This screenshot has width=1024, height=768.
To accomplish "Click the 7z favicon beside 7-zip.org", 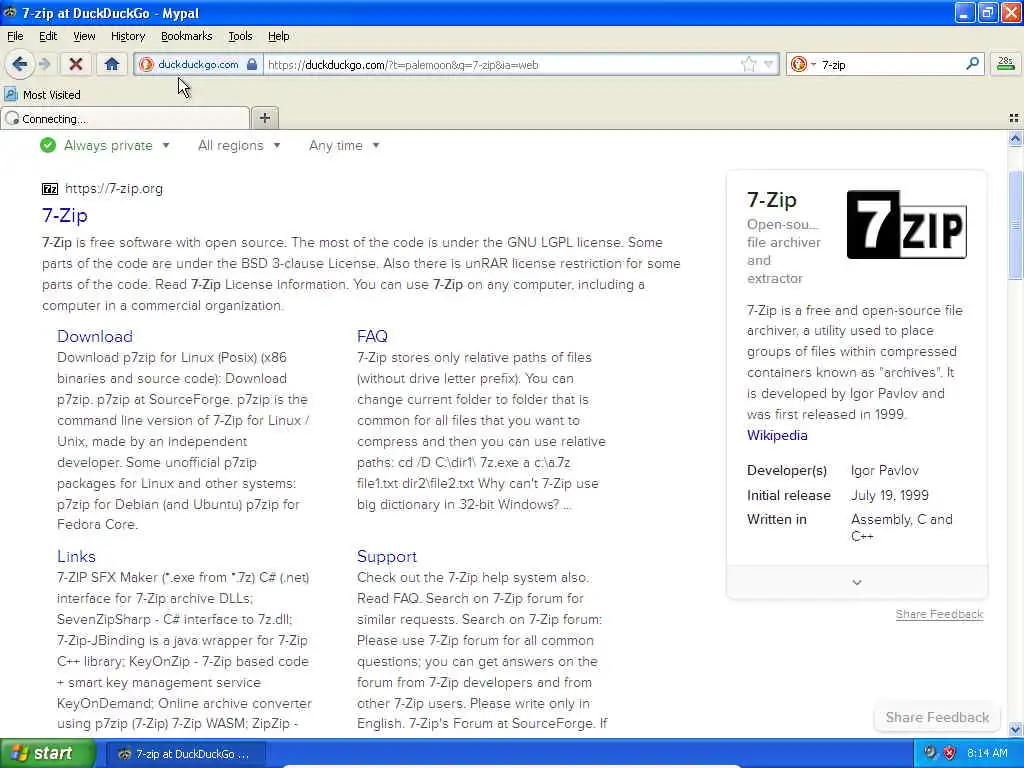I will (x=50, y=189).
